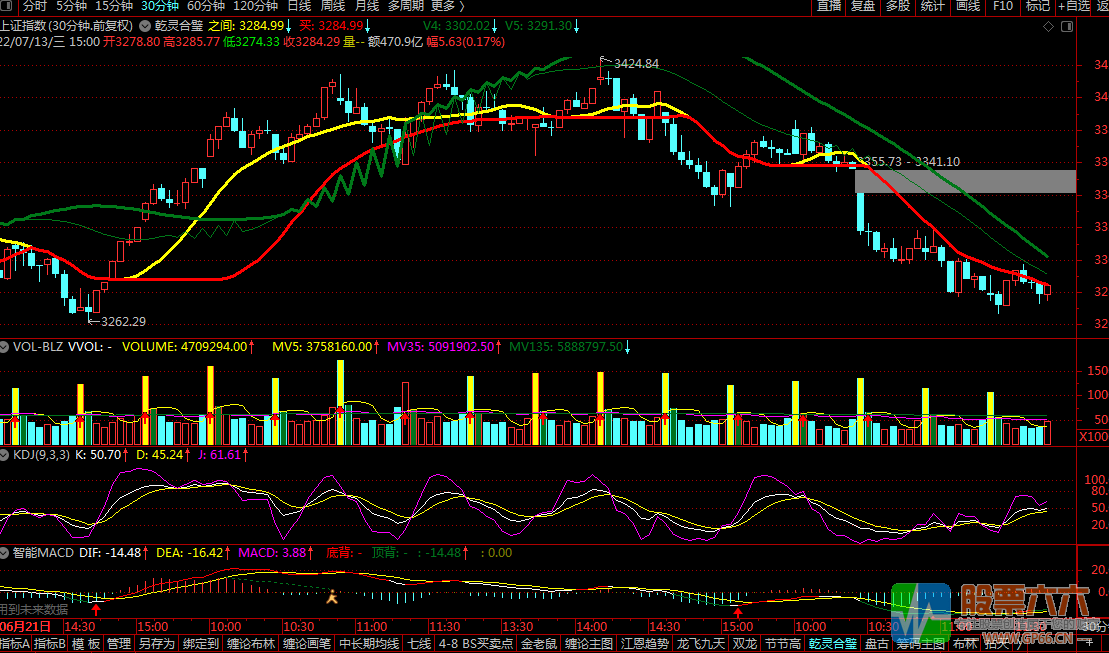Image resolution: width=1109 pixels, height=653 pixels.
Task: Click the gray gap rectangle on the chart
Action: click(x=965, y=181)
